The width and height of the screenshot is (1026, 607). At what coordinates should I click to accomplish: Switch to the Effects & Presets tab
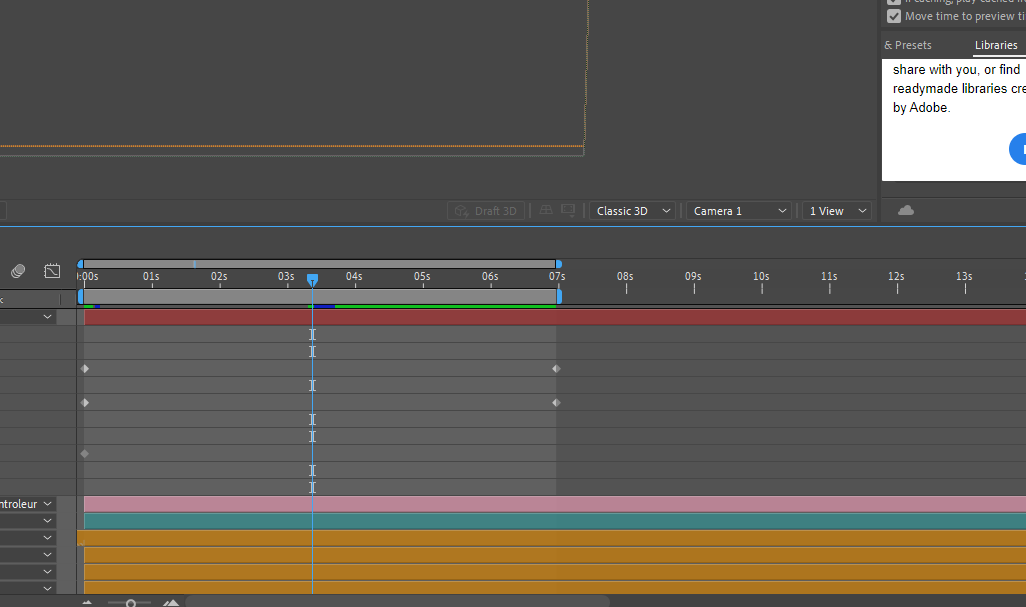tap(907, 45)
